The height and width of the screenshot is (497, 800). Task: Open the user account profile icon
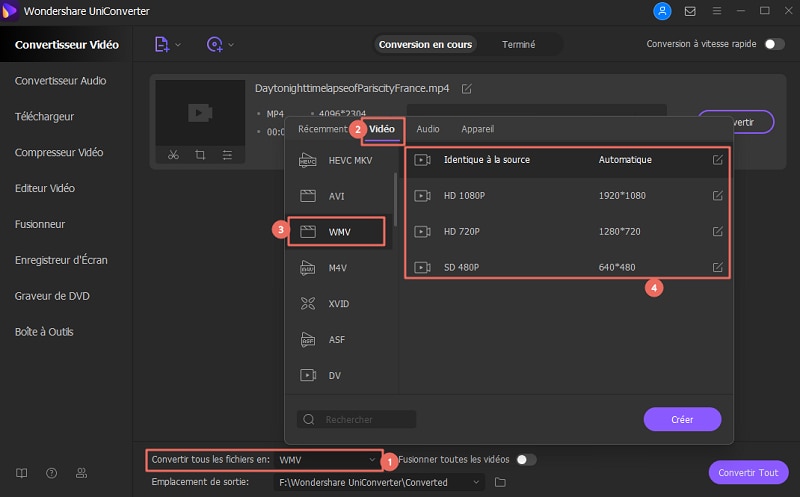pos(662,11)
